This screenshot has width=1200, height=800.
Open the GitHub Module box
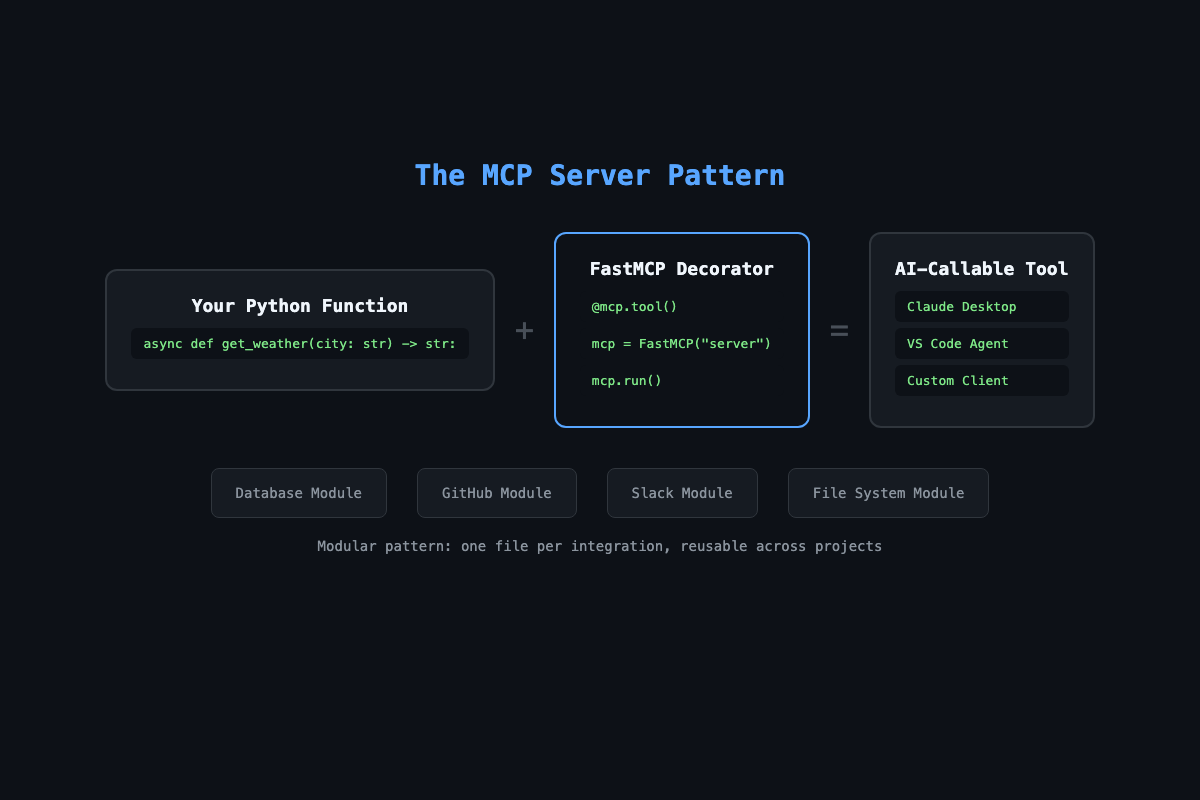pos(497,493)
